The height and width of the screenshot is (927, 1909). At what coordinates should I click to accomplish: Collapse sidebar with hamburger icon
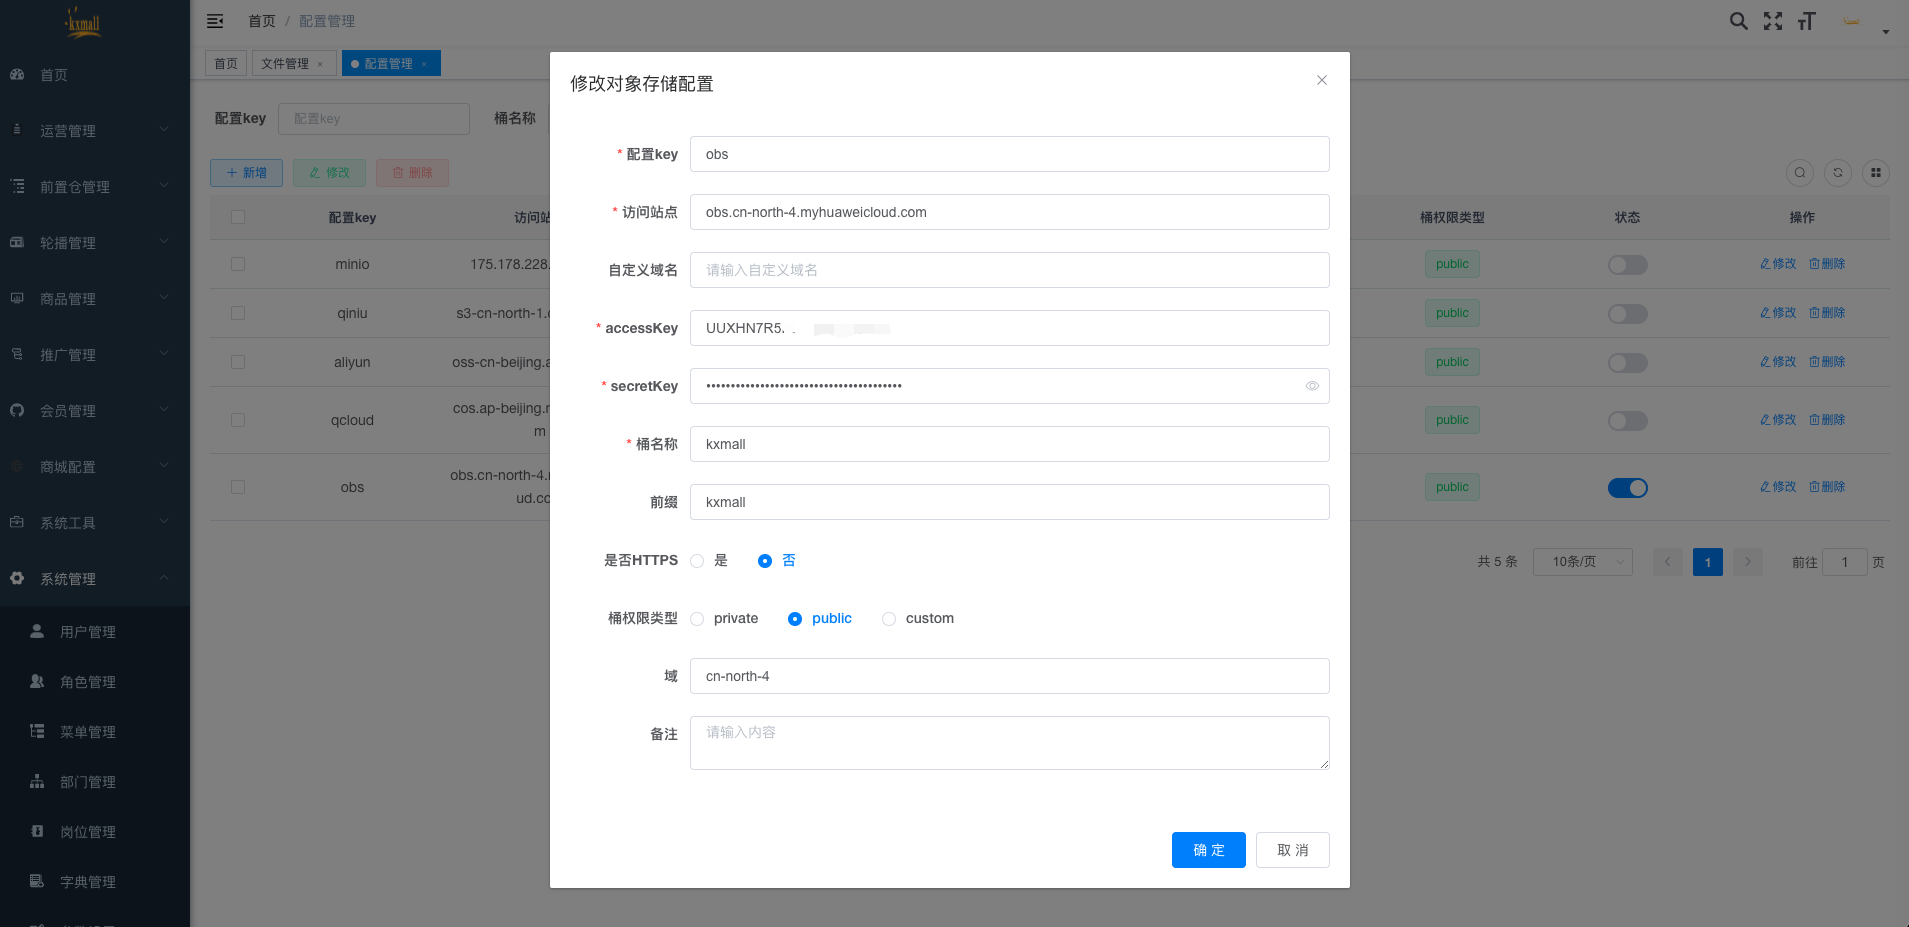215,21
